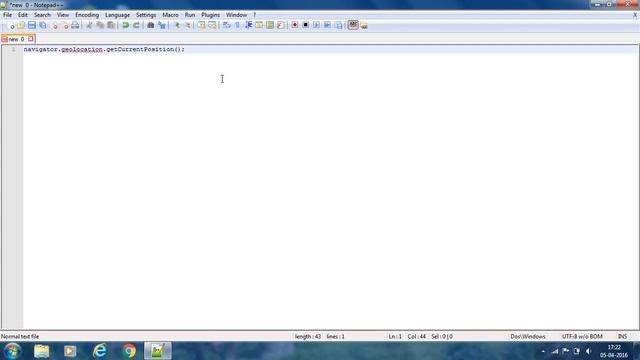Open the Search menu
Viewport: 640px width, 360px height.
point(42,15)
